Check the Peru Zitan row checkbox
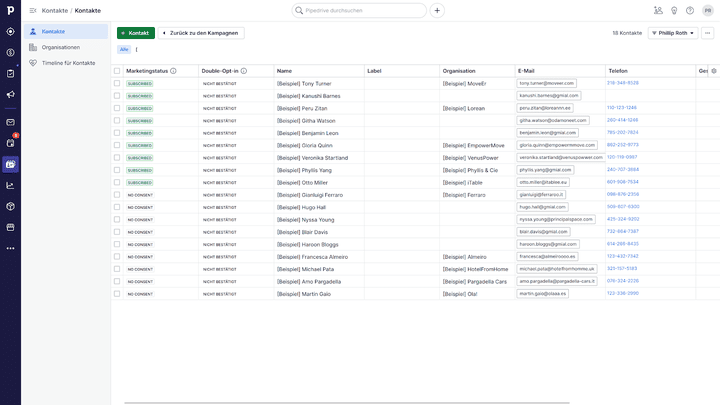Viewport: 720px width, 405px height. (117, 108)
